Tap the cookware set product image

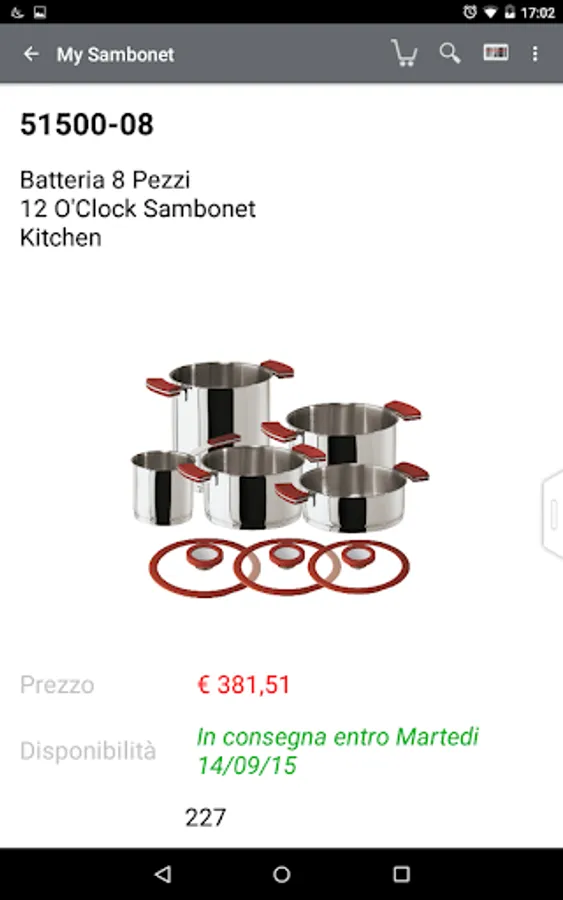tap(281, 478)
